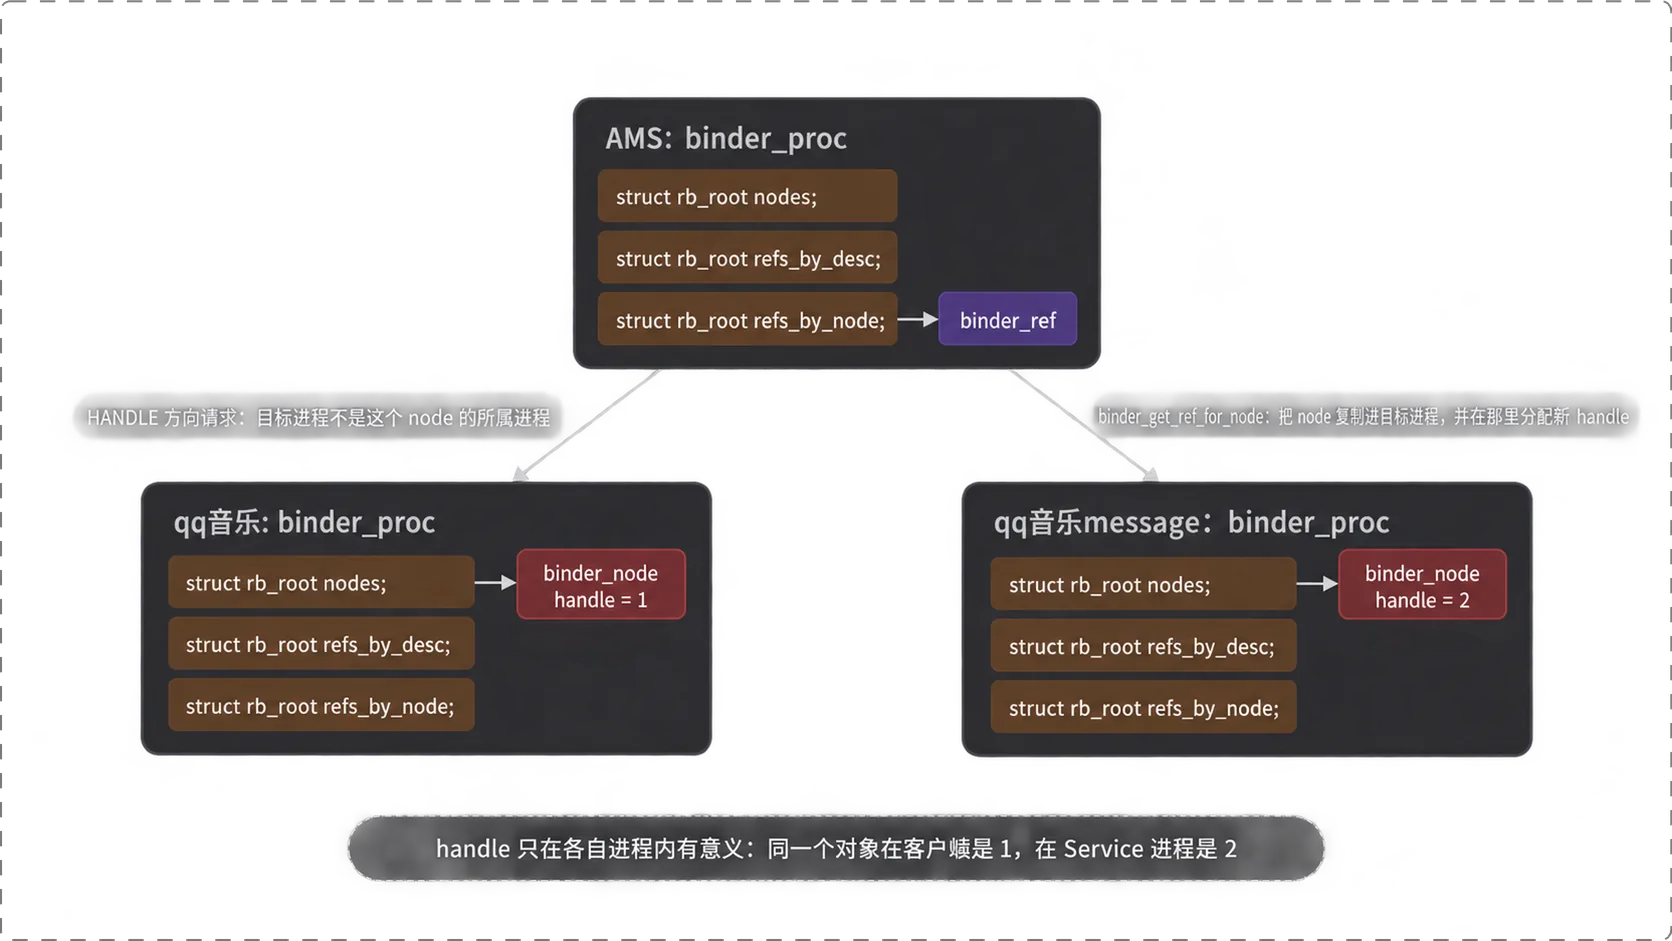This screenshot has width=1672, height=941.
Task: Click binder_node handle = 1 box
Action: (x=600, y=585)
